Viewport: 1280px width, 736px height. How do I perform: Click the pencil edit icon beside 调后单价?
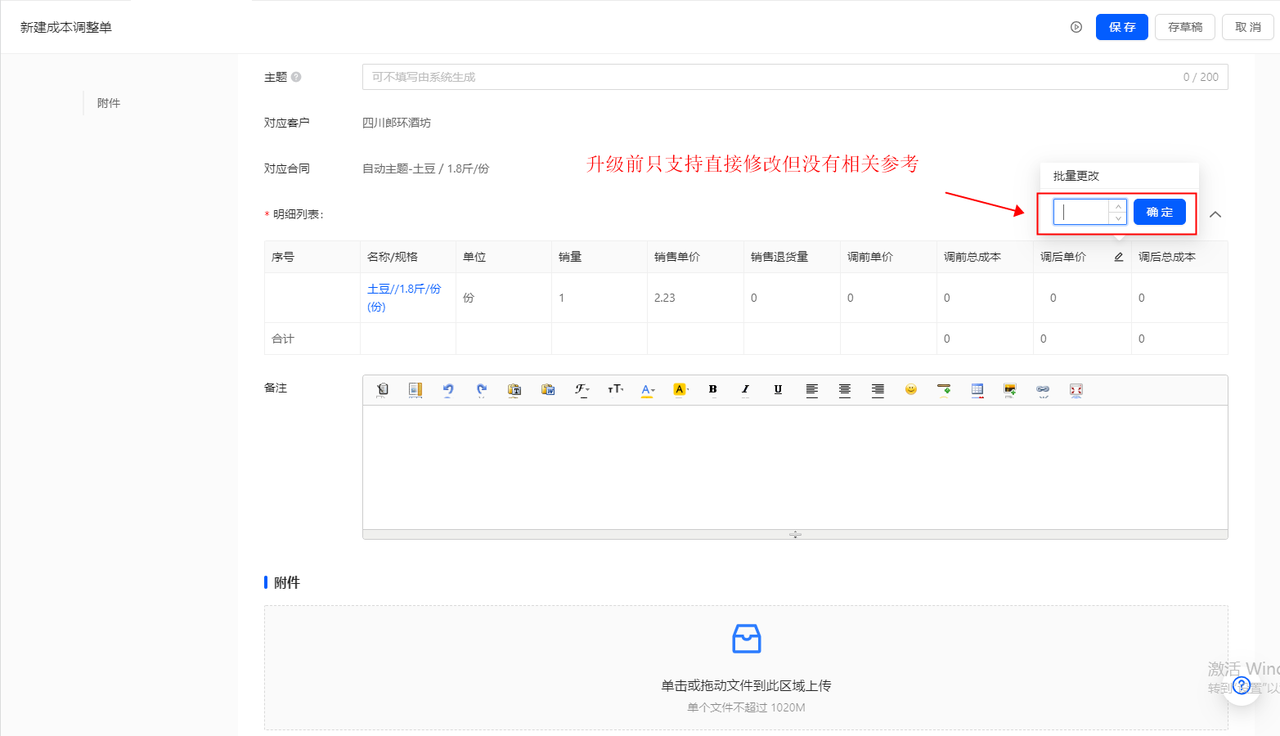(1119, 257)
